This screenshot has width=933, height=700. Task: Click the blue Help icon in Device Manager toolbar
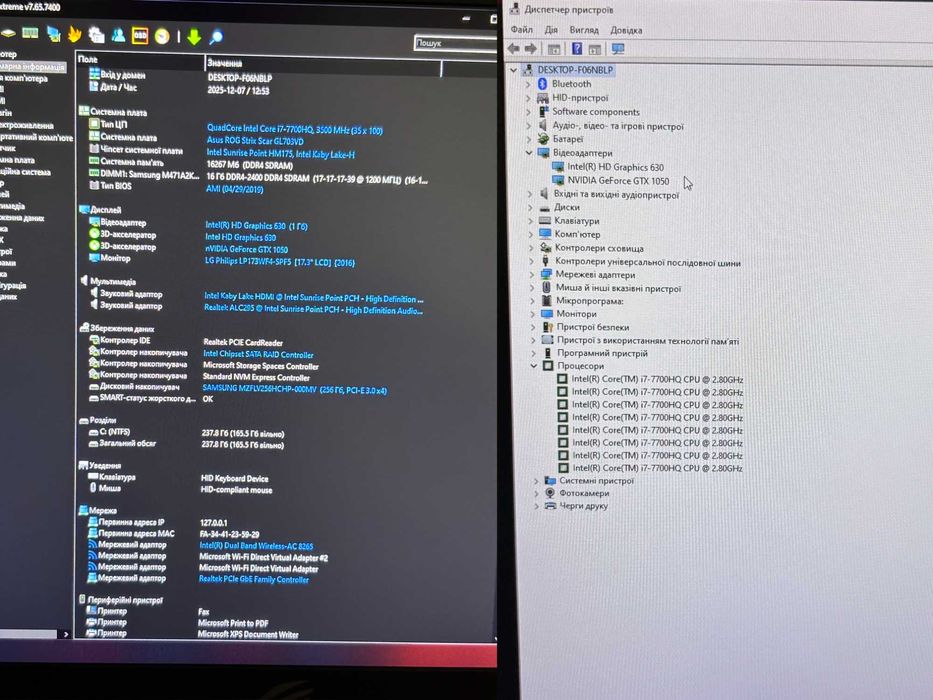tap(577, 48)
